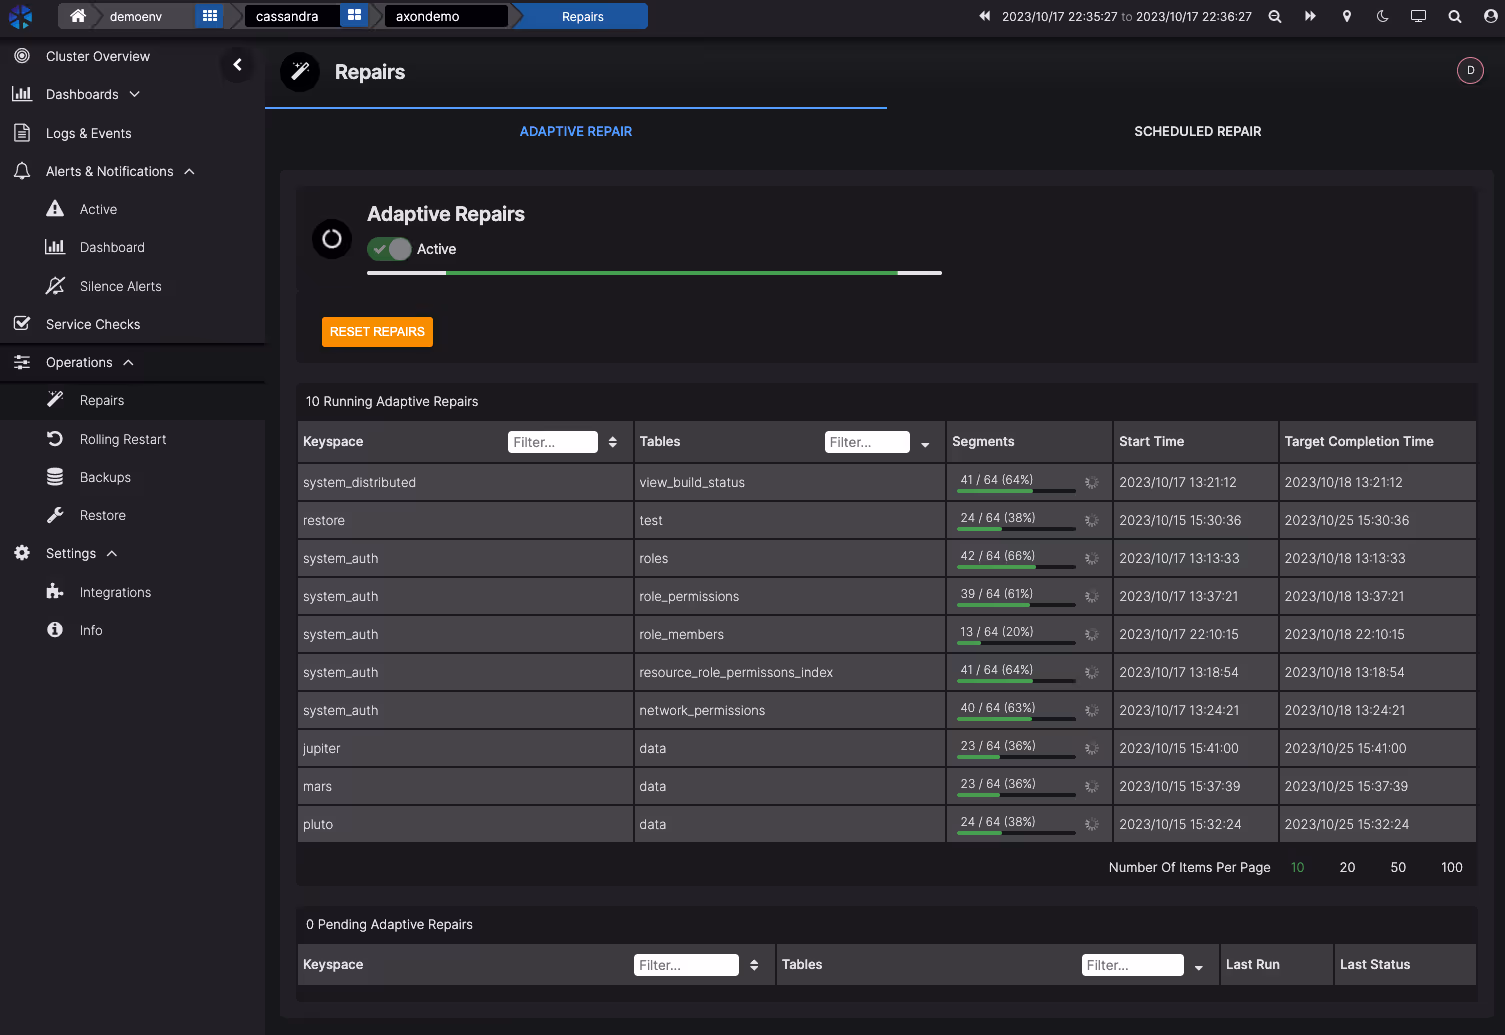Click the running repairs Keyspace filter field

pyautogui.click(x=552, y=442)
